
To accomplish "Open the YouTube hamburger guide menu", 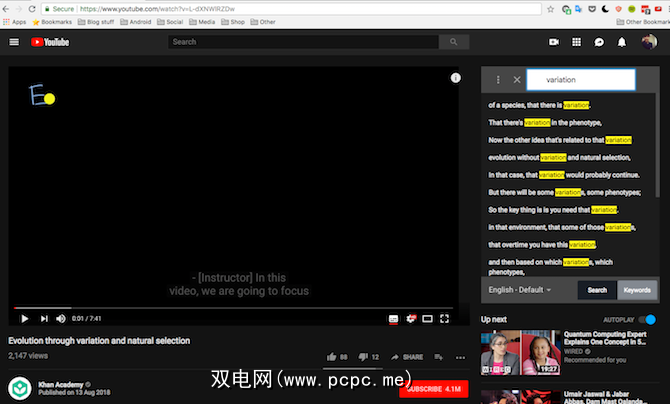I will (14, 42).
